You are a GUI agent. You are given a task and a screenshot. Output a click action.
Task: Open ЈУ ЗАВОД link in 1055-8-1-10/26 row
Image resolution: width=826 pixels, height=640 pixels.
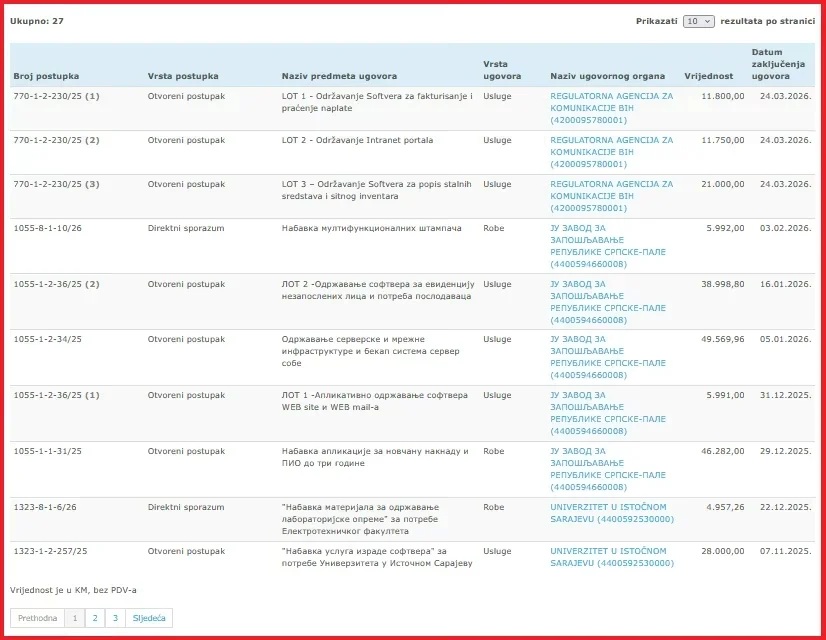pos(608,246)
